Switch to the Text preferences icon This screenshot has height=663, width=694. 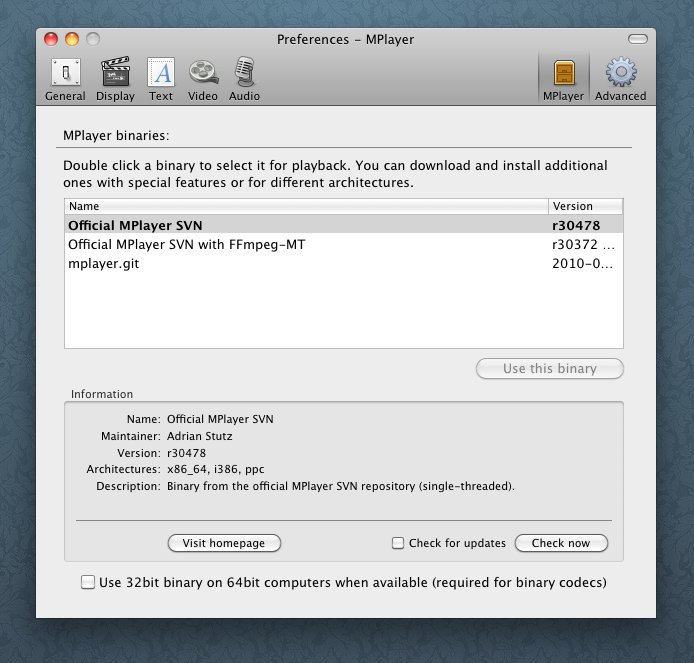161,79
